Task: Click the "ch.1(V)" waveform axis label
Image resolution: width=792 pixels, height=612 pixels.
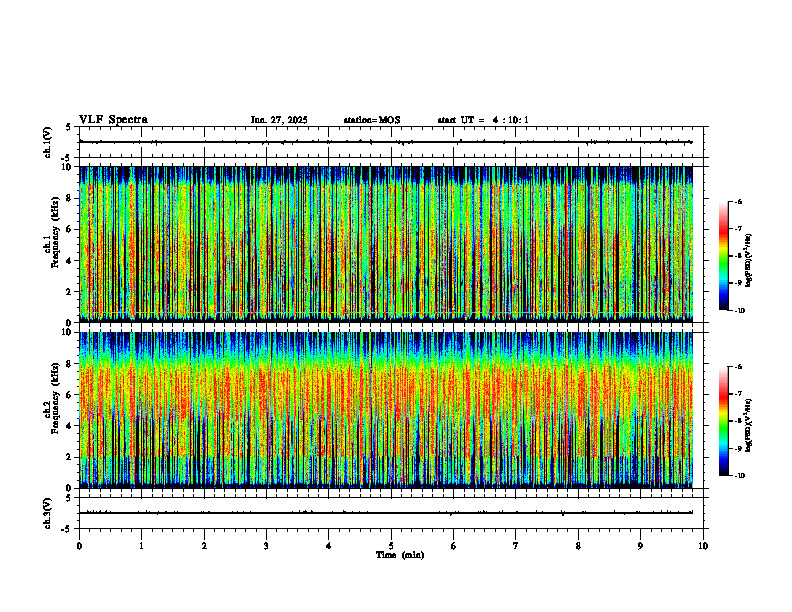Action: (x=48, y=142)
